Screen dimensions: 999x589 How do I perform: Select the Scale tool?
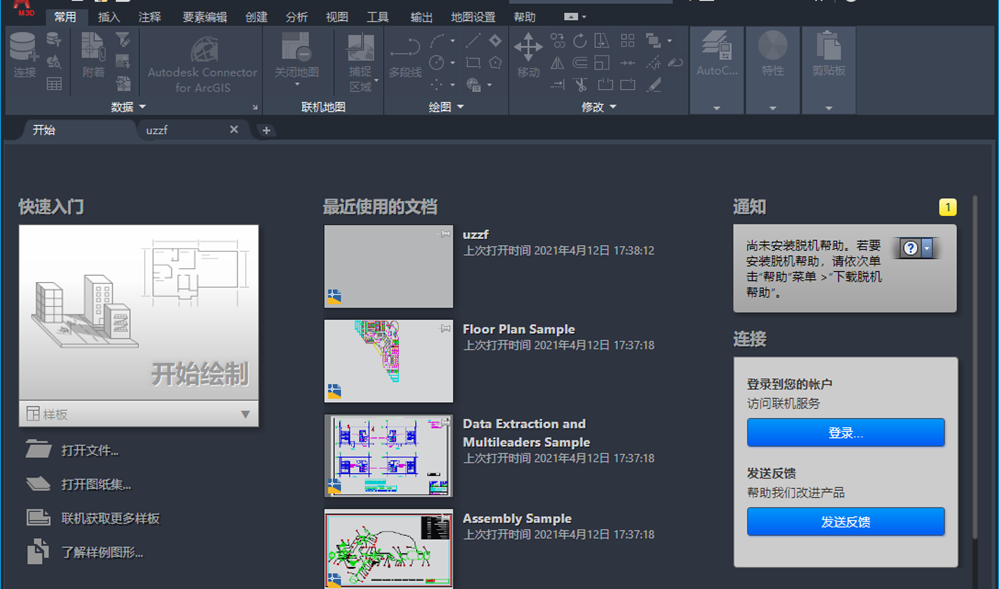602,62
